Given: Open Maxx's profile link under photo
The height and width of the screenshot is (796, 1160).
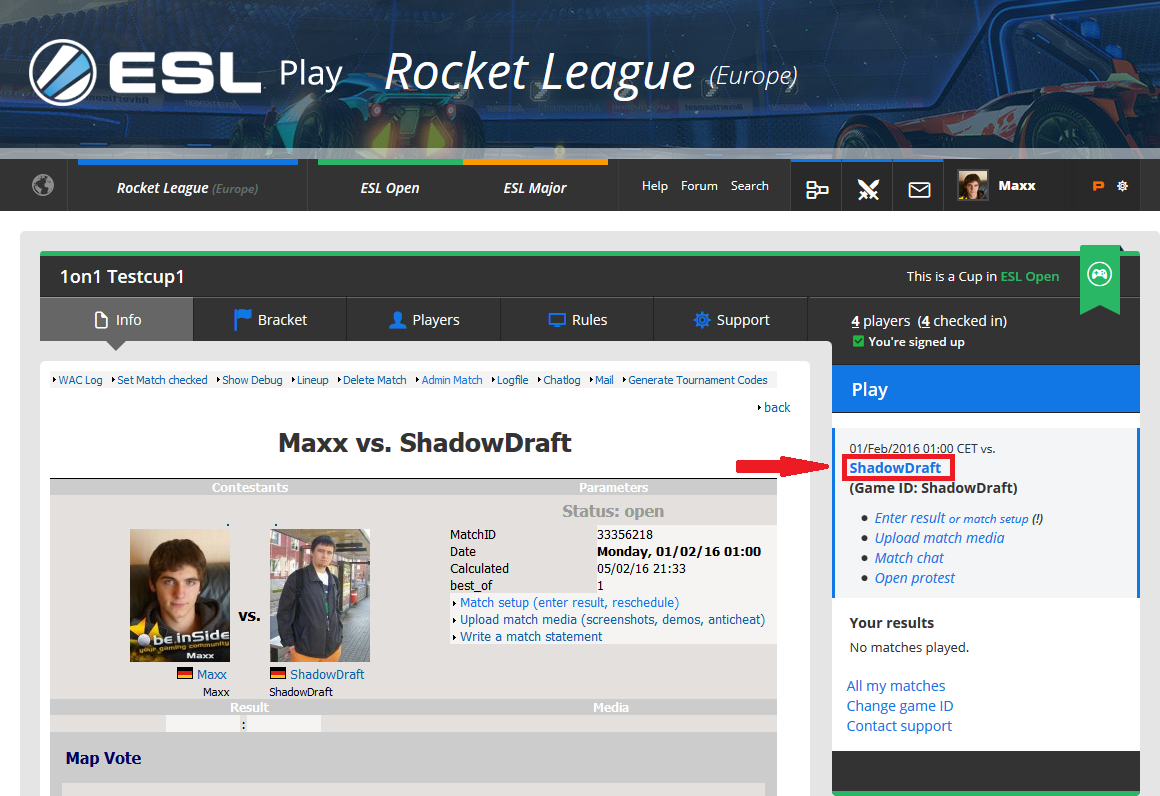Looking at the screenshot, I should (212, 674).
